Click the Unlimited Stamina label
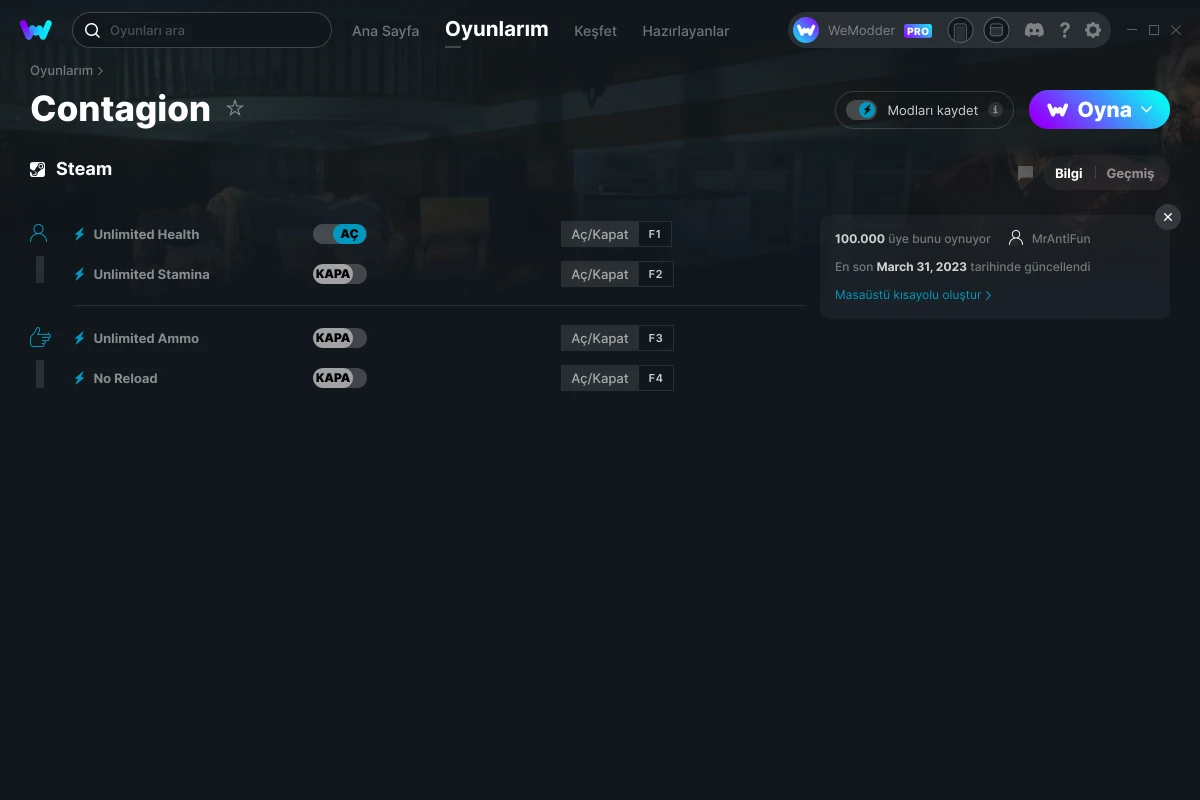Image resolution: width=1200 pixels, height=800 pixels. [151, 274]
